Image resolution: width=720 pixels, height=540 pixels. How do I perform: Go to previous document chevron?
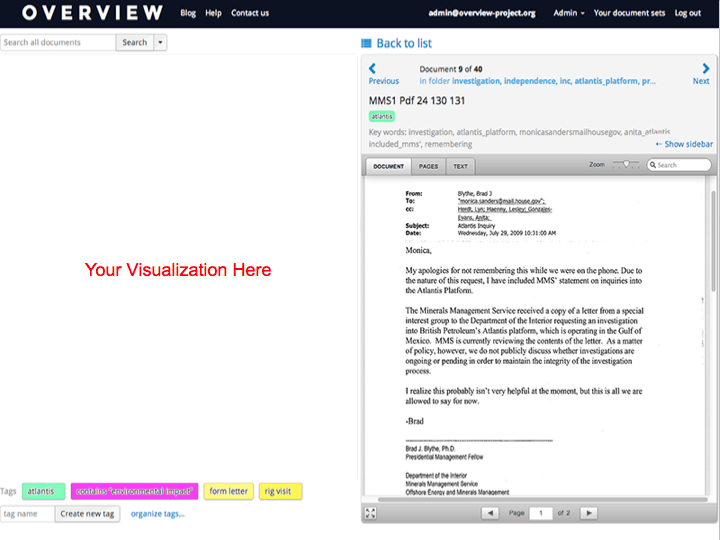tap(372, 68)
